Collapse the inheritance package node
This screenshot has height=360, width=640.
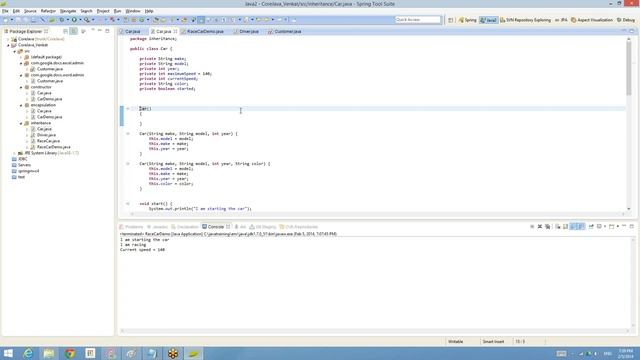(x=21, y=123)
